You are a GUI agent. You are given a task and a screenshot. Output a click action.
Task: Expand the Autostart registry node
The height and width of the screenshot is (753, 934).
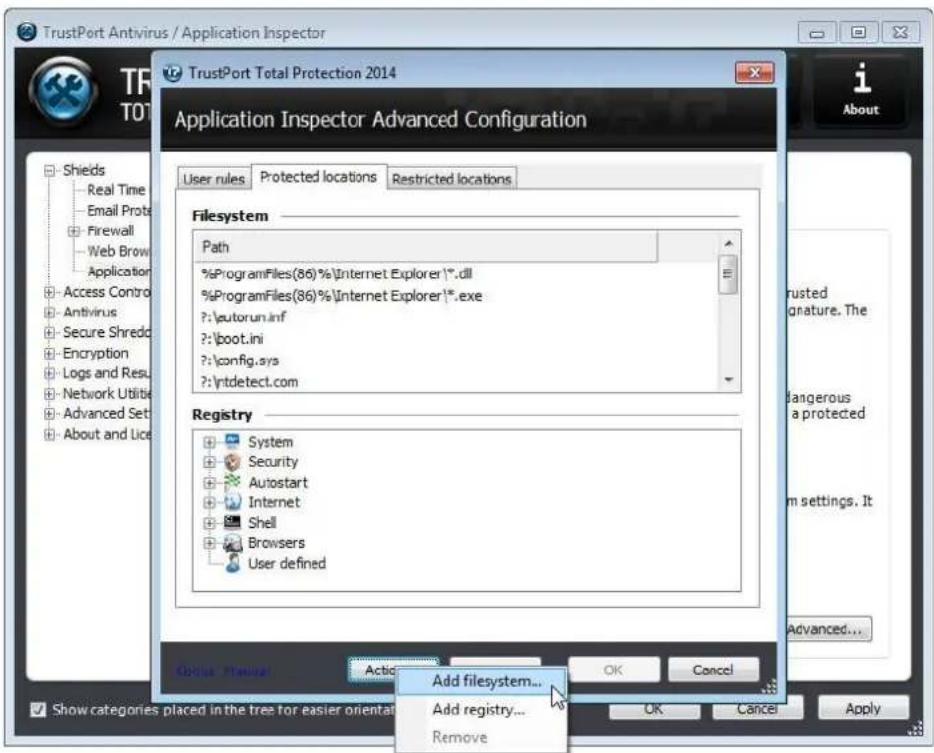(x=209, y=483)
